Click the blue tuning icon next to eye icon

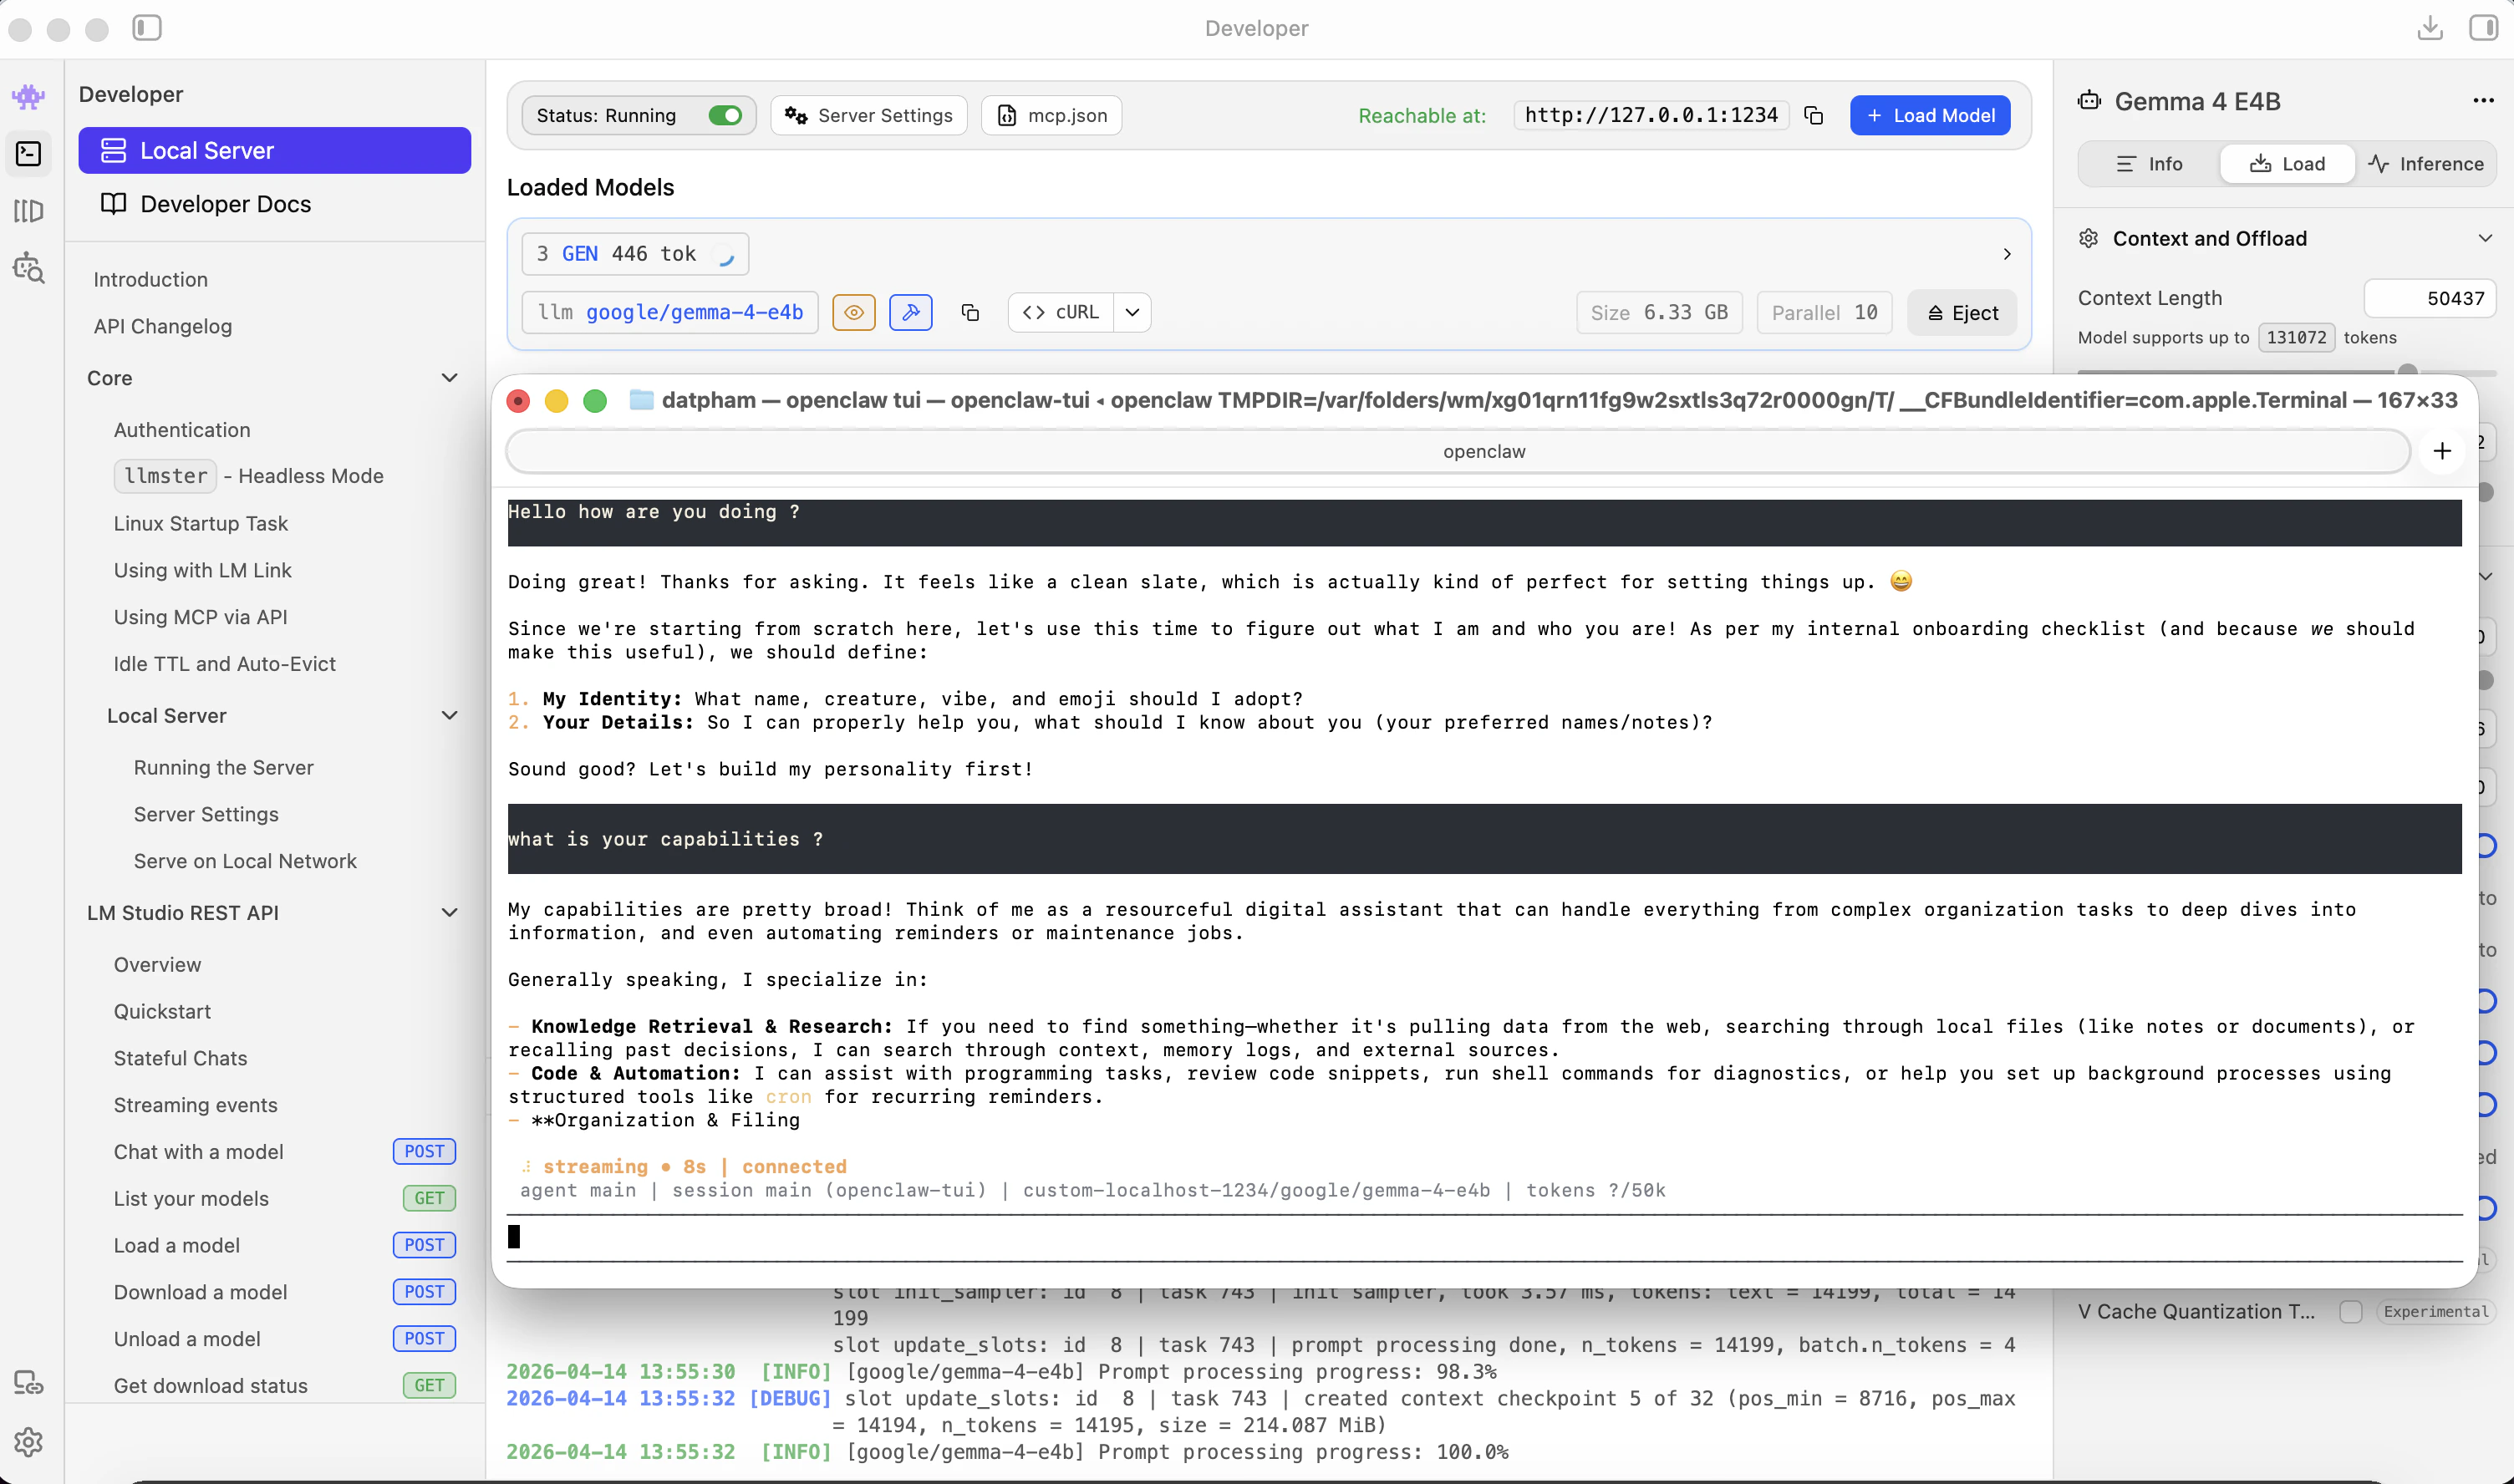pyautogui.click(x=910, y=312)
